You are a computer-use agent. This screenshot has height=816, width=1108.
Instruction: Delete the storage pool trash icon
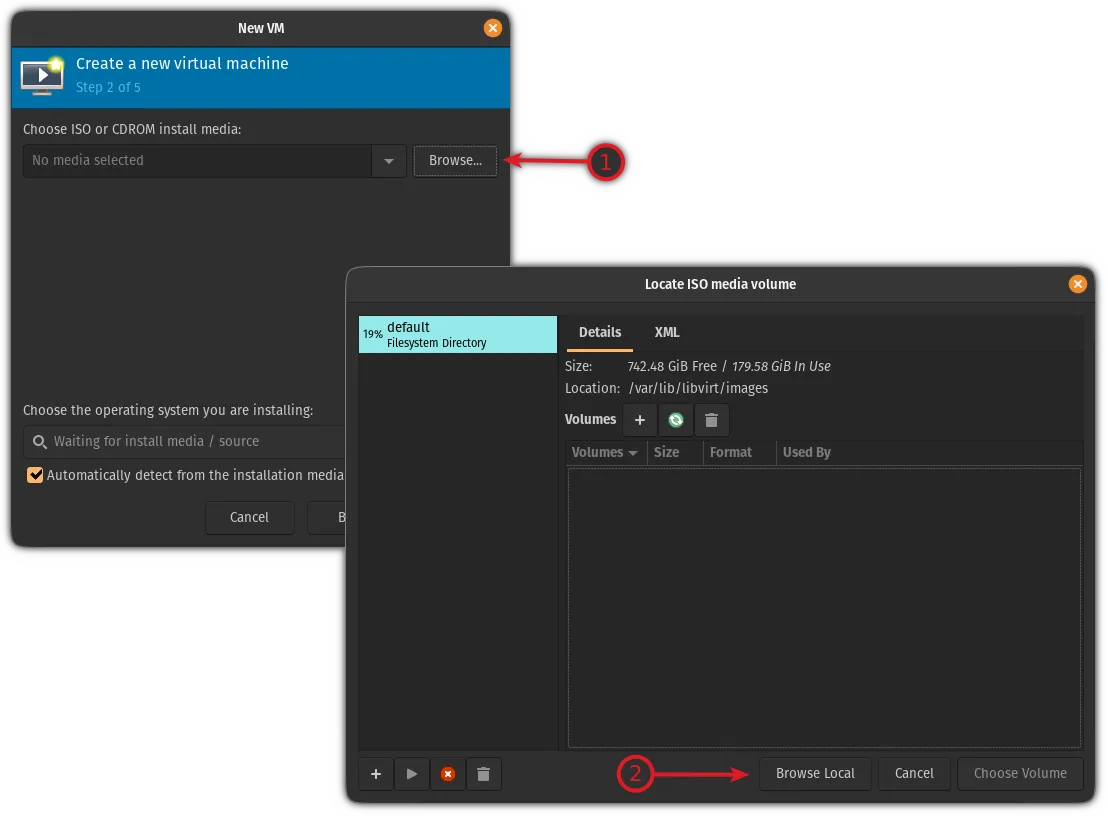tap(484, 774)
